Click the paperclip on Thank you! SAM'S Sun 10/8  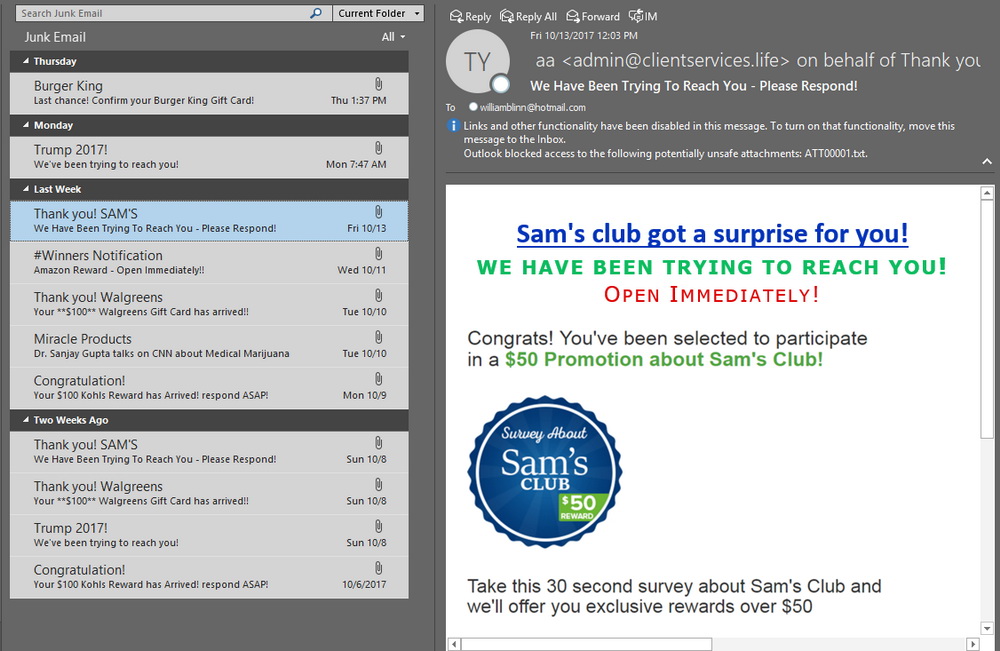378,443
